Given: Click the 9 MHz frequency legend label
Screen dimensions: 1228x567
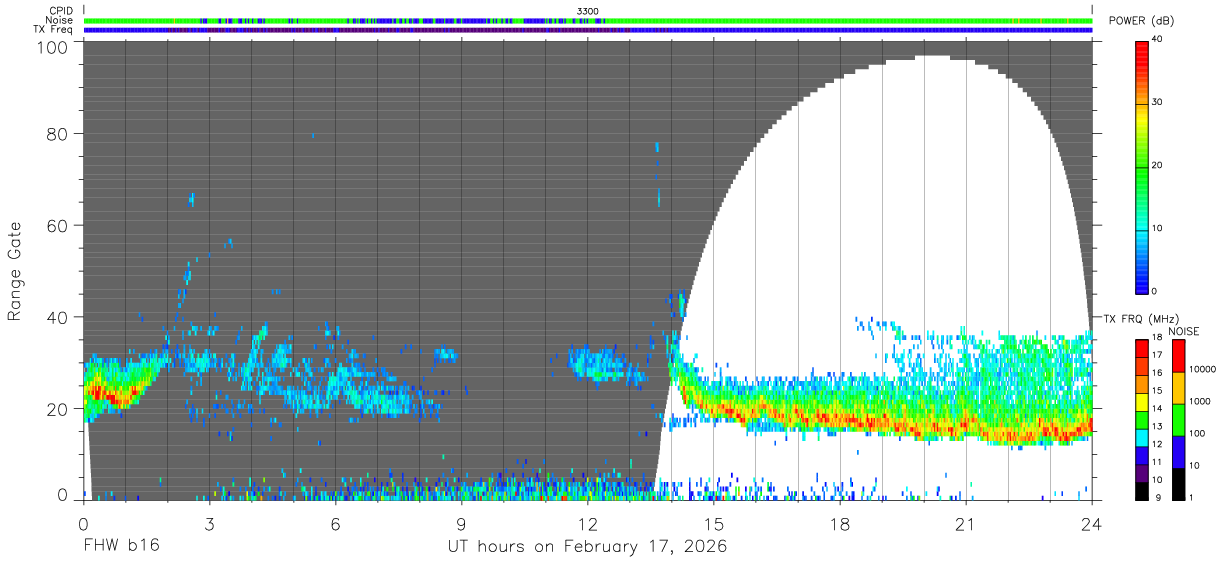Looking at the screenshot, I should tap(1160, 497).
